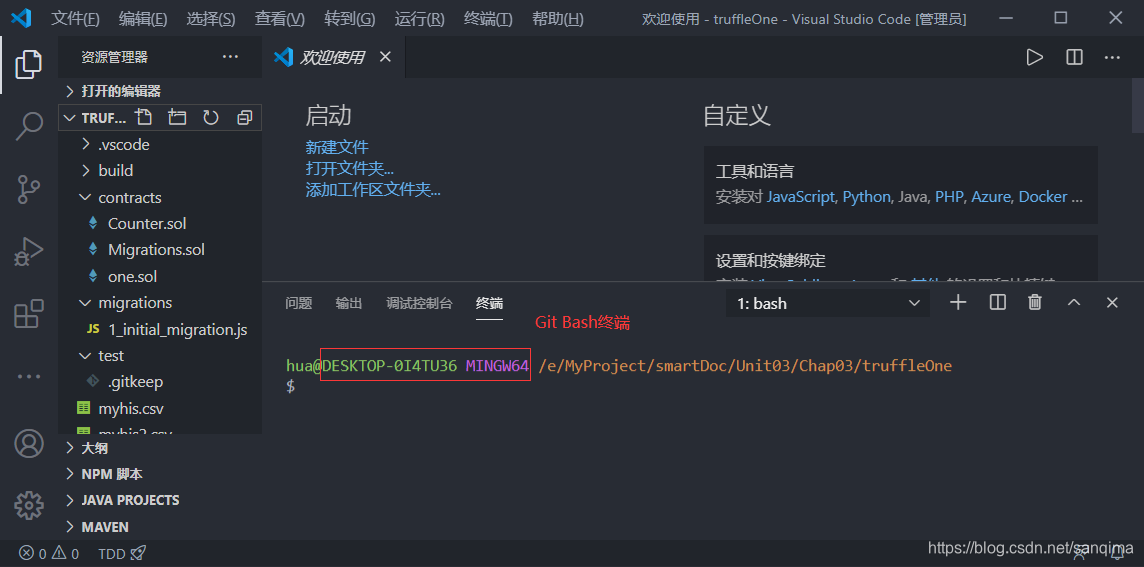
Task: Collapse the migrations folder
Action: pos(160,302)
